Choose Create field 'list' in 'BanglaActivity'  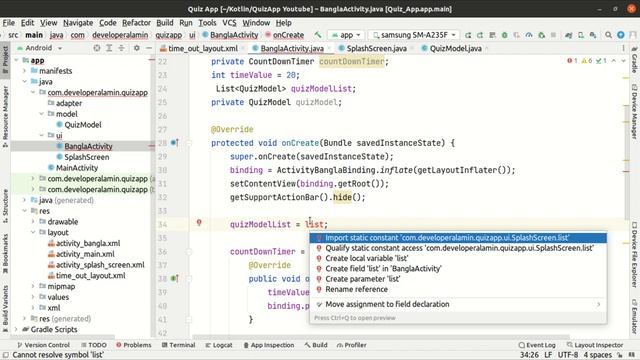458,269
